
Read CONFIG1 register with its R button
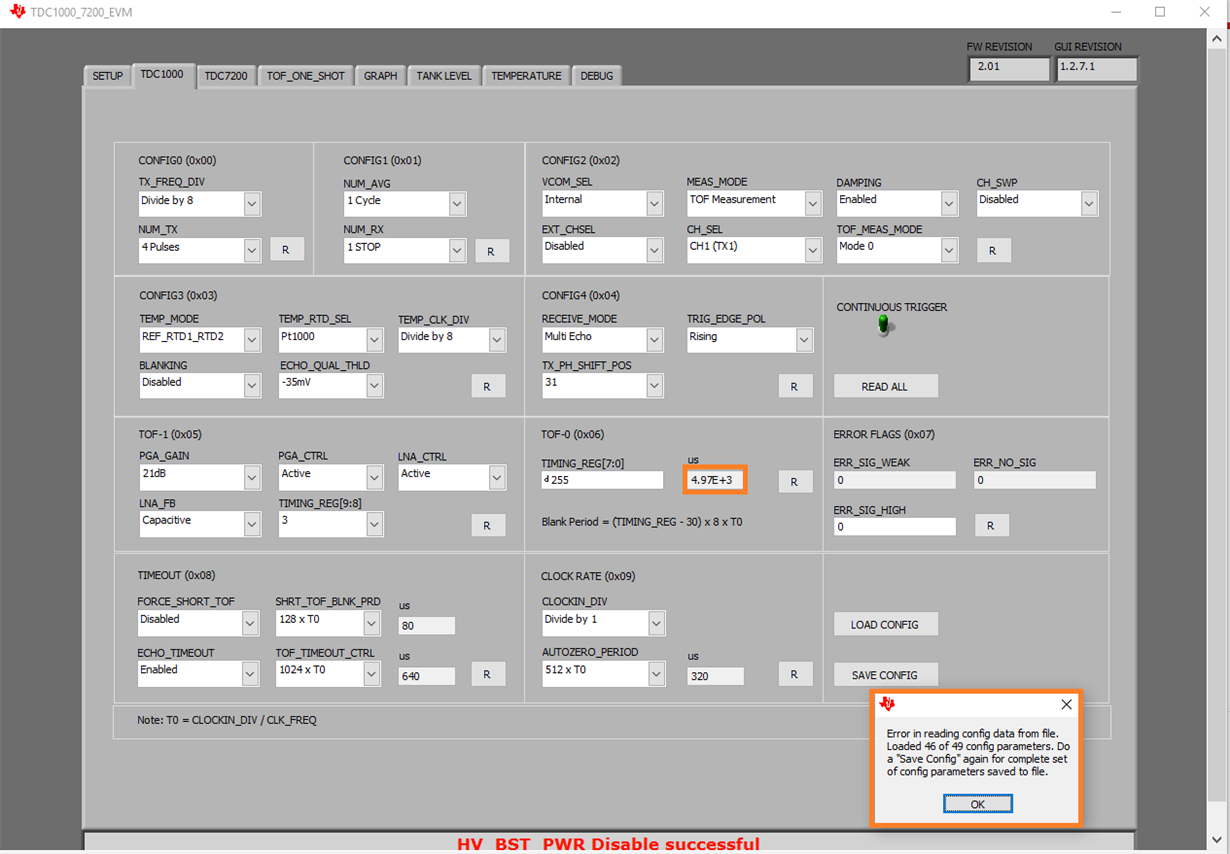click(491, 251)
